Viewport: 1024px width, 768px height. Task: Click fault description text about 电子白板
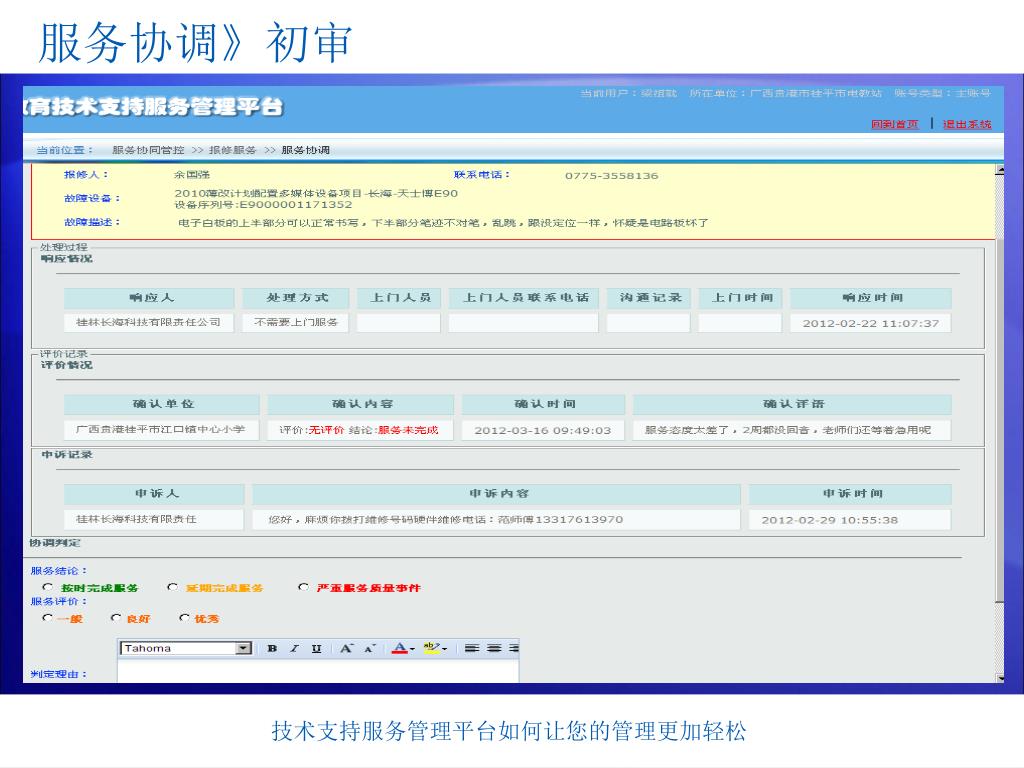click(443, 223)
